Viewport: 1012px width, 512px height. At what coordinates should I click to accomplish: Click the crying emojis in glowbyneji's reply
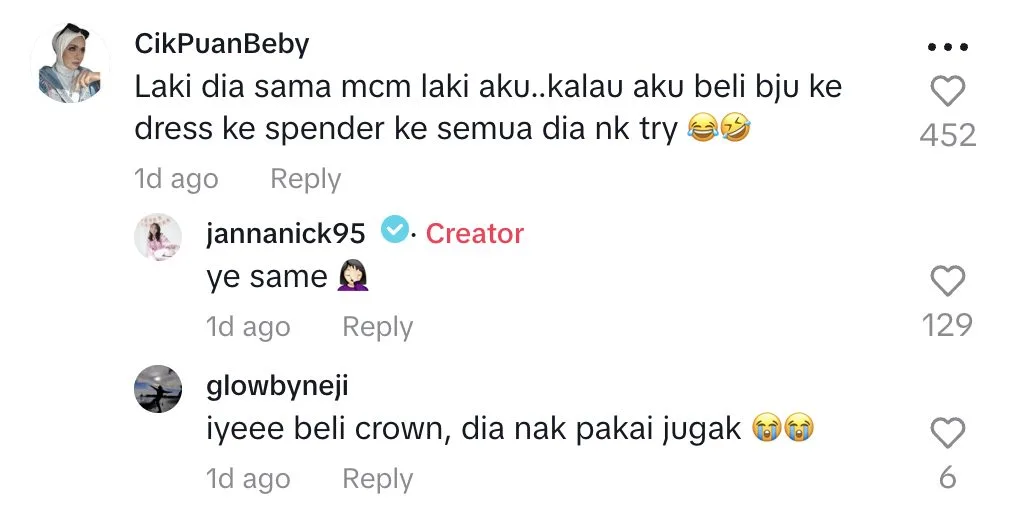click(785, 429)
